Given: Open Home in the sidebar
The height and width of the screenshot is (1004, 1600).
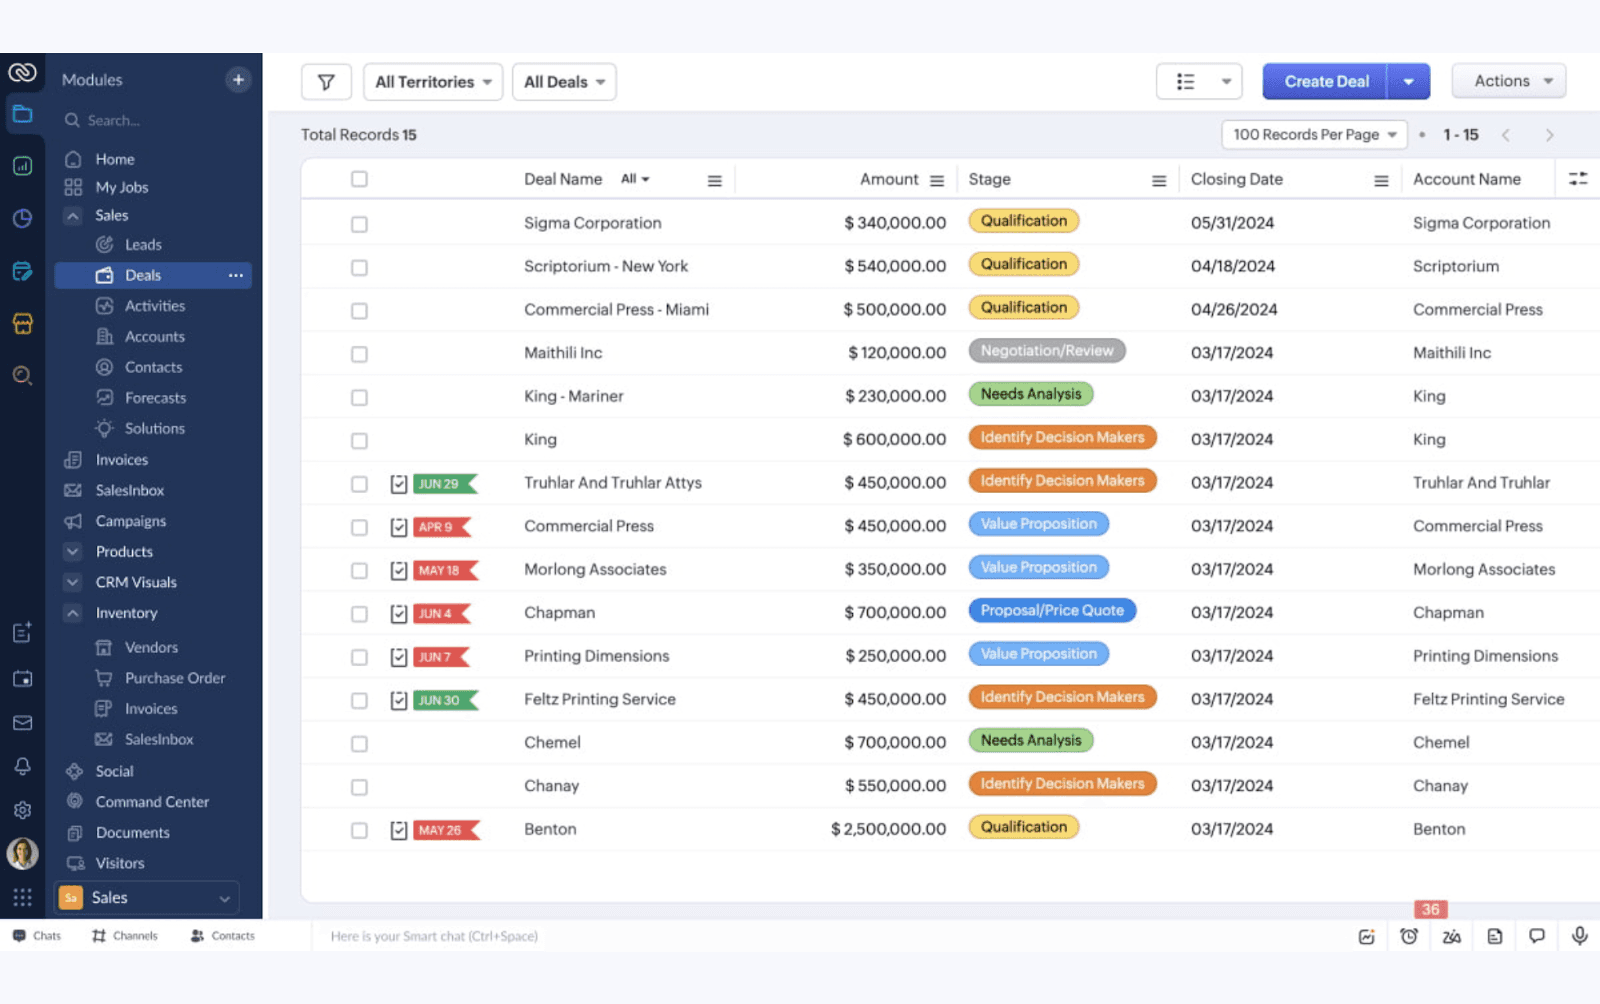Looking at the screenshot, I should (x=99, y=159).
